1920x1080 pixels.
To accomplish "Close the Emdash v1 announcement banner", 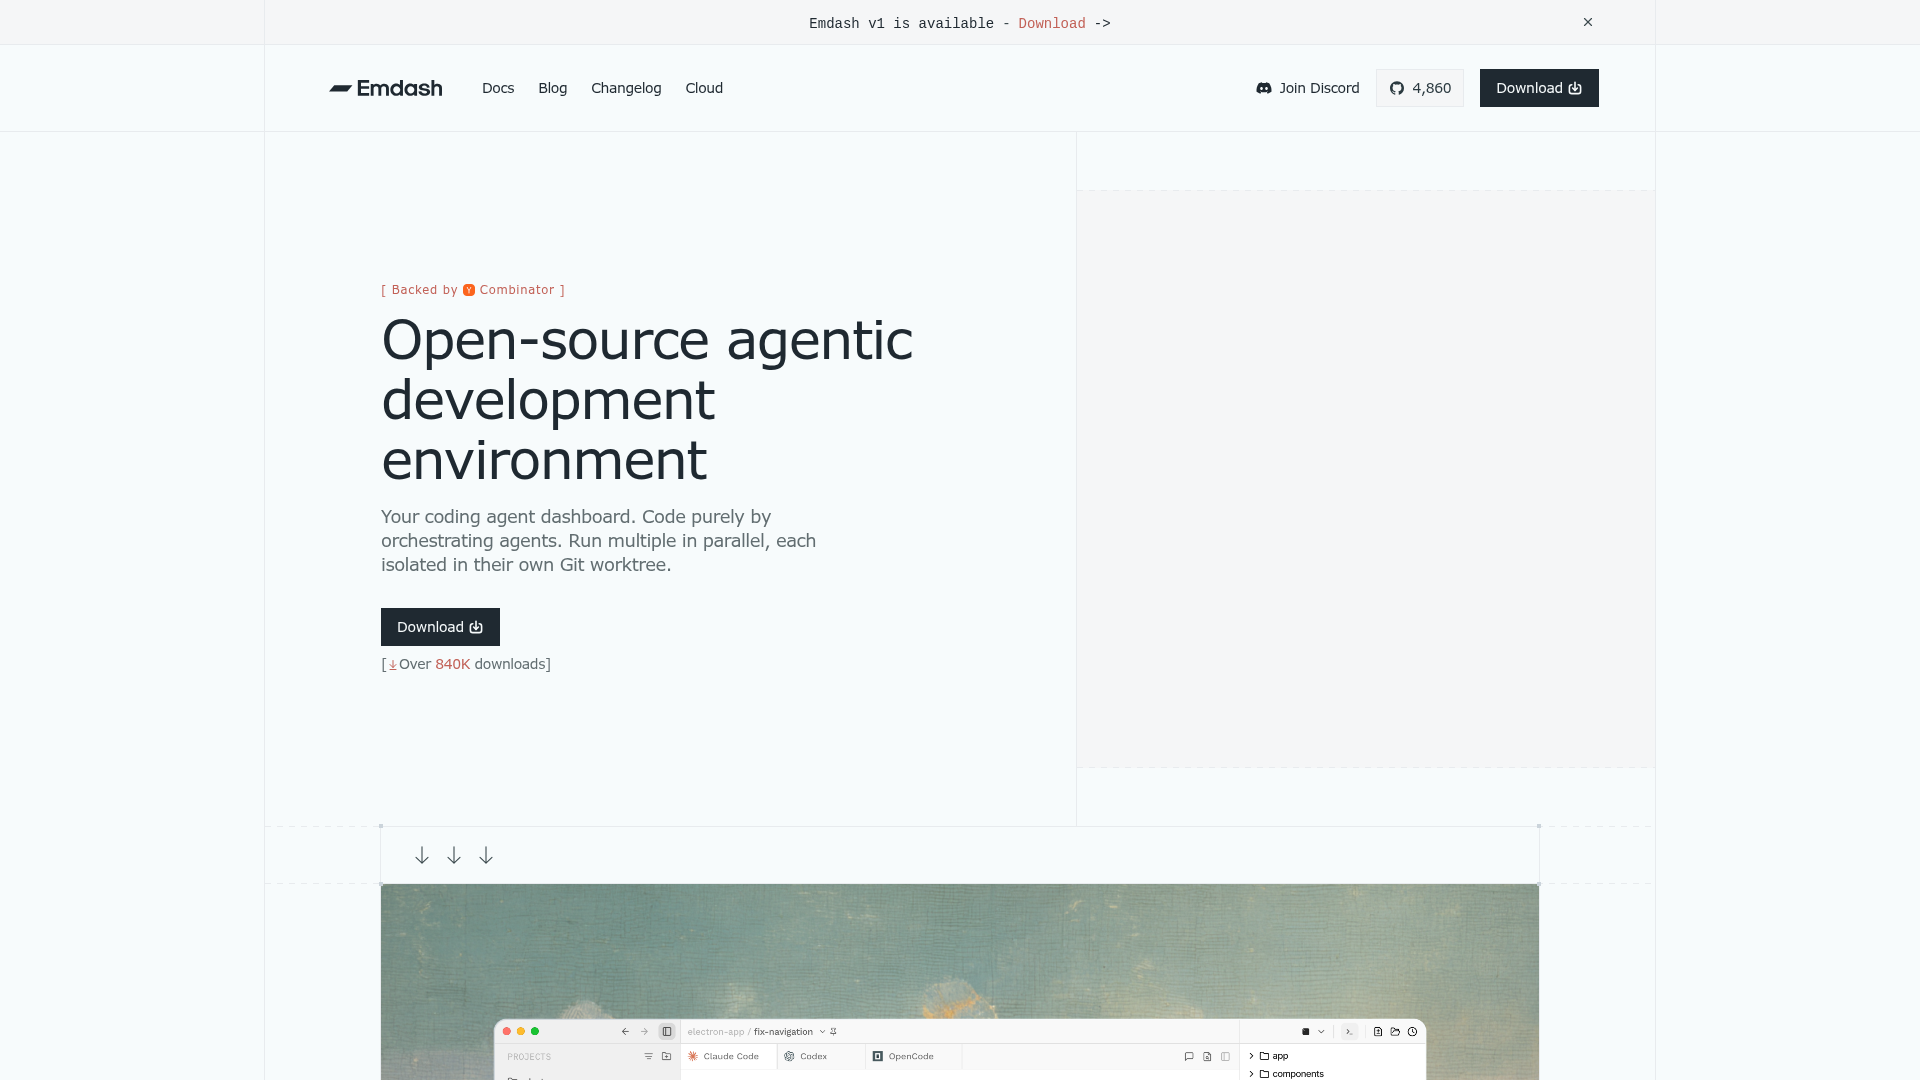I will (x=1587, y=22).
